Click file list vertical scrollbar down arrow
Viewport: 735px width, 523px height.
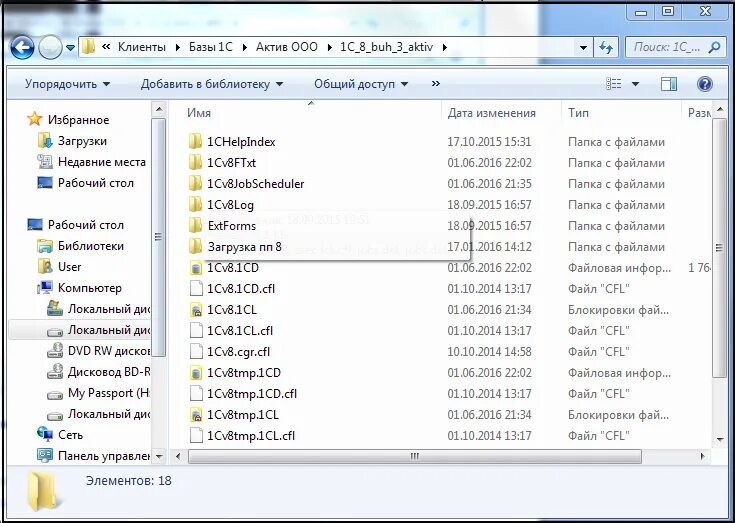click(720, 440)
